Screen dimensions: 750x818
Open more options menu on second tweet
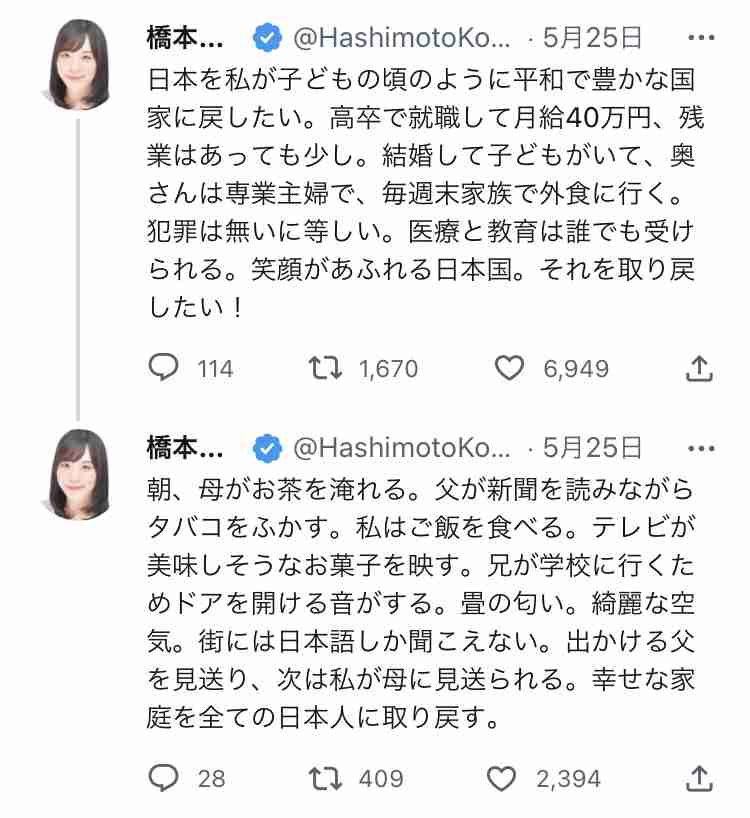pos(701,447)
